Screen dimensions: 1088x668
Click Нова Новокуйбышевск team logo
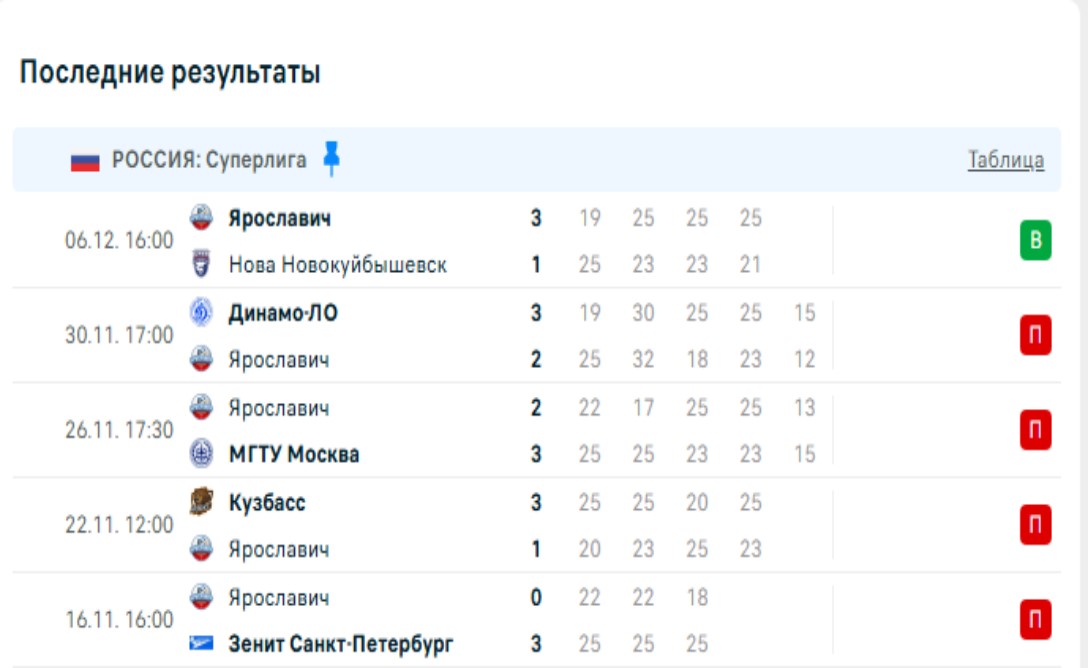[x=201, y=264]
